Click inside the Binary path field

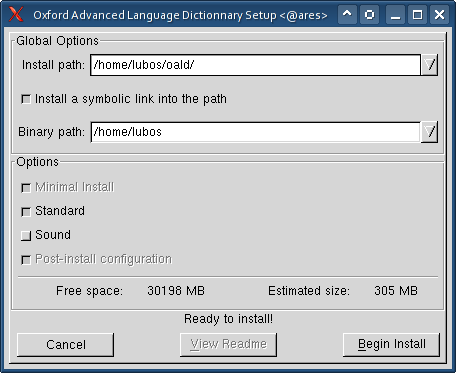255,132
